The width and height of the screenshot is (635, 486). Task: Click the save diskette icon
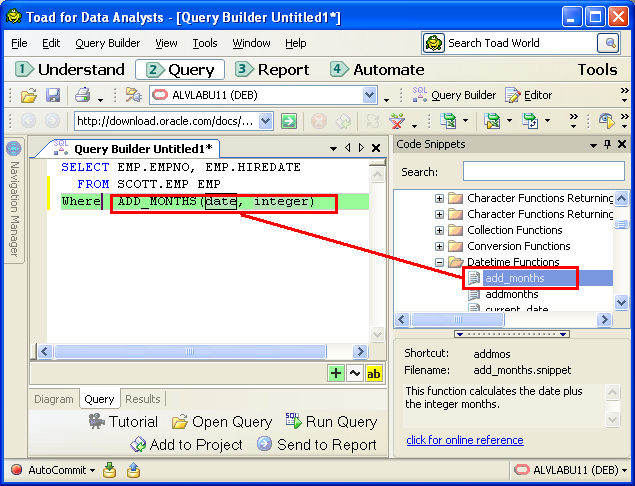coord(53,96)
